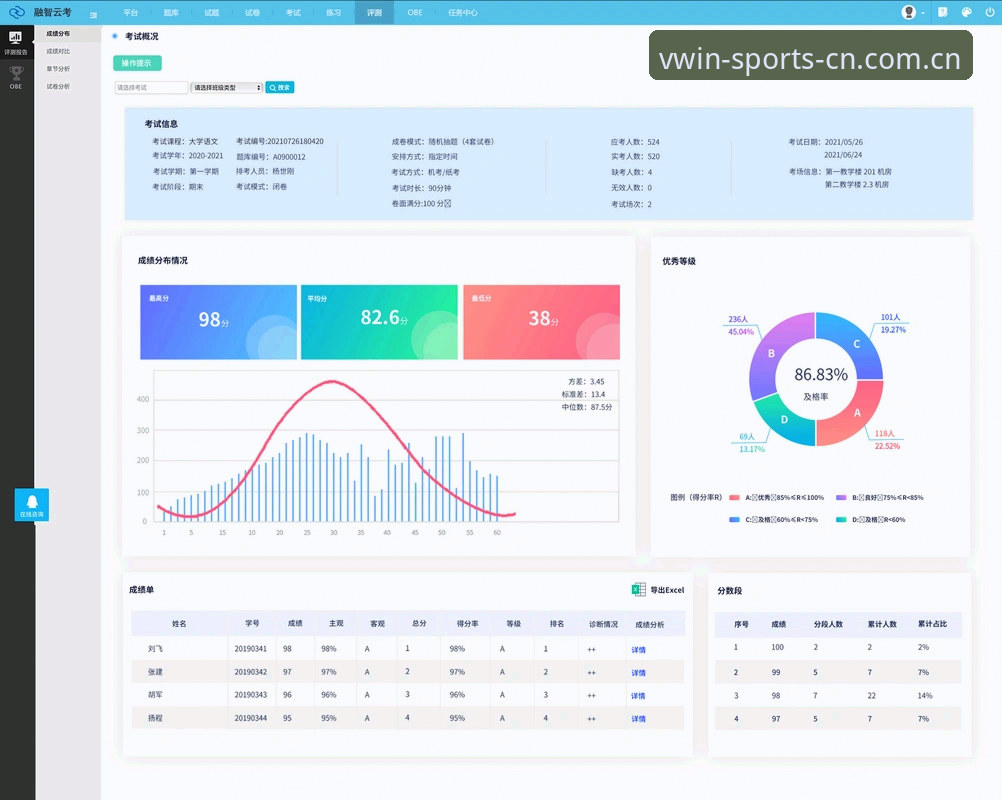
Task: Click the 搜索 search button
Action: pyautogui.click(x=280, y=88)
